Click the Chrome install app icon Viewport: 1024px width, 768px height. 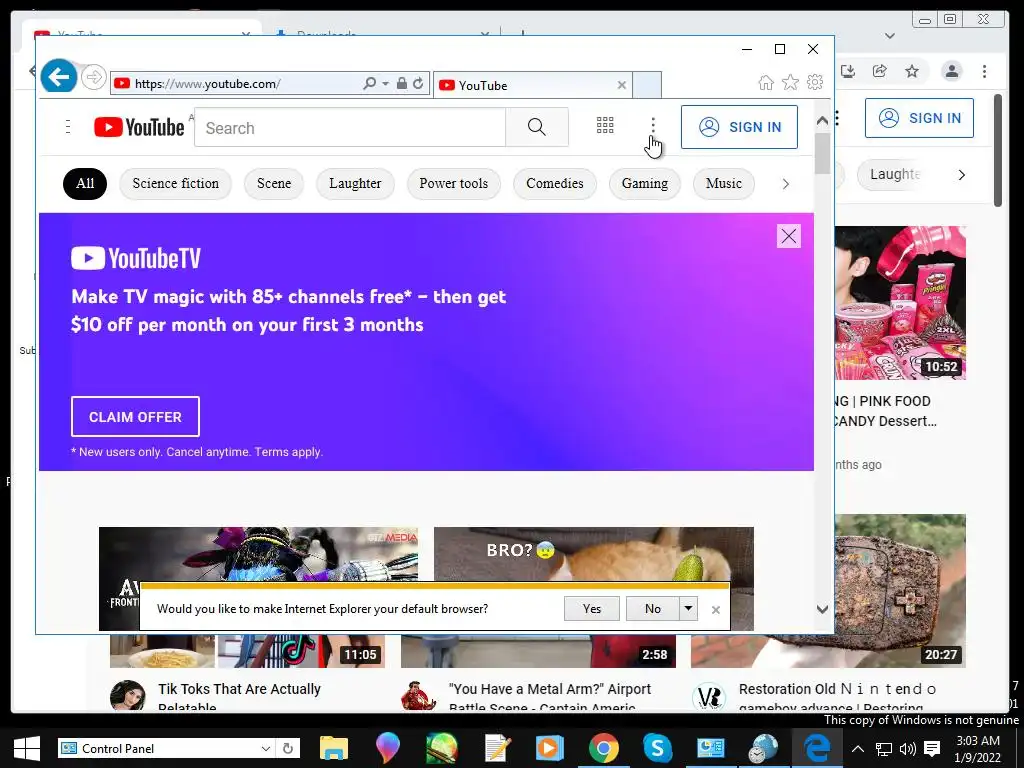pos(848,71)
